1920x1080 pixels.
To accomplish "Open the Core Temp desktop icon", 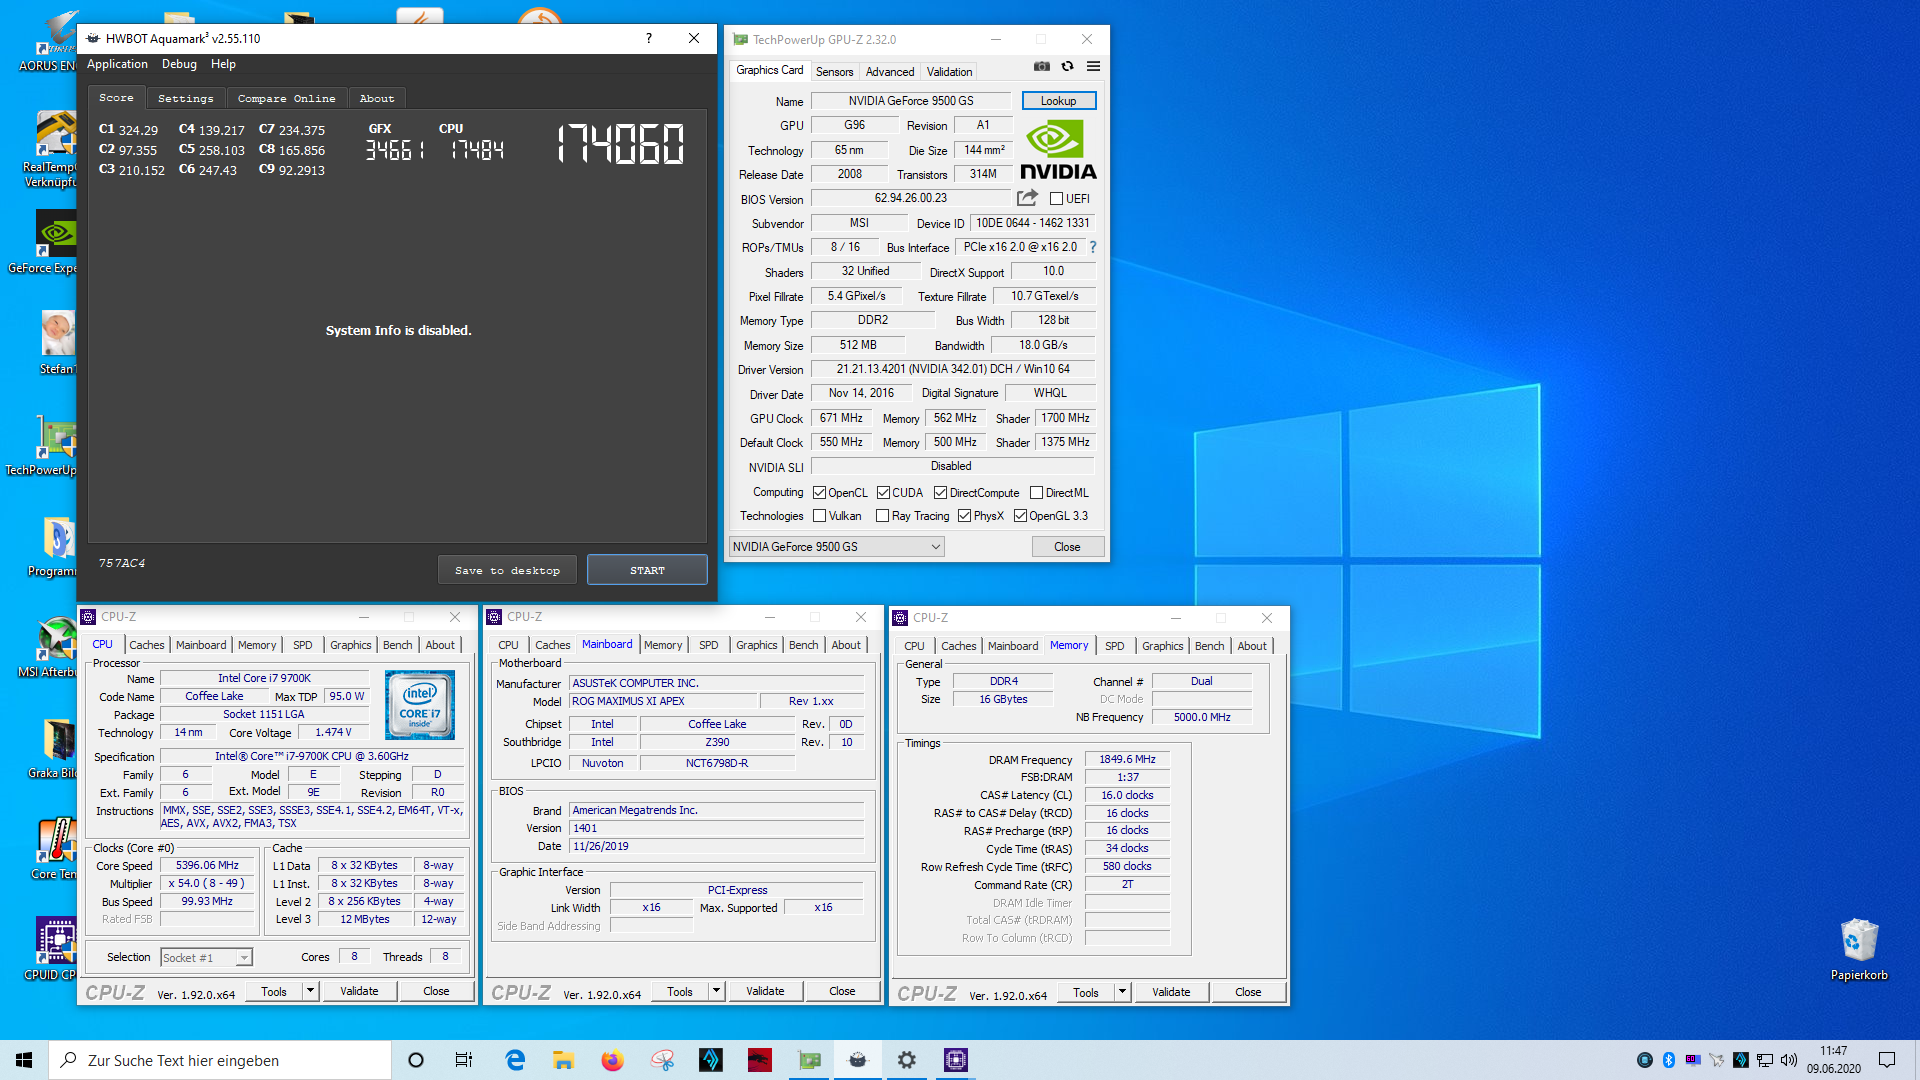I will [x=55, y=848].
